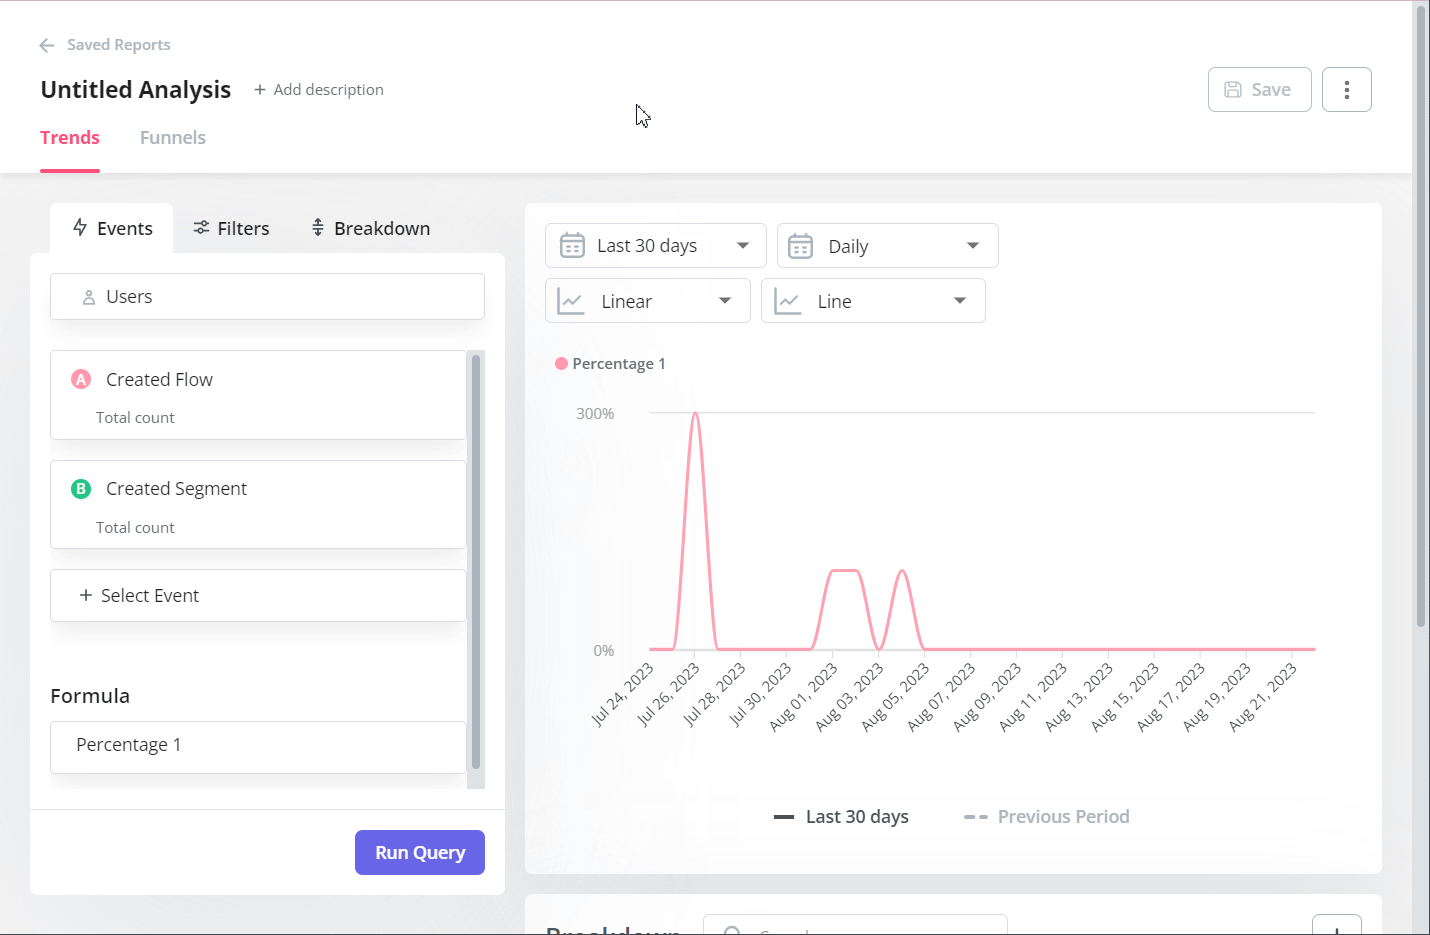Screen dimensions: 1430x935
Task: Open the Breakdown tab
Action: pos(370,229)
